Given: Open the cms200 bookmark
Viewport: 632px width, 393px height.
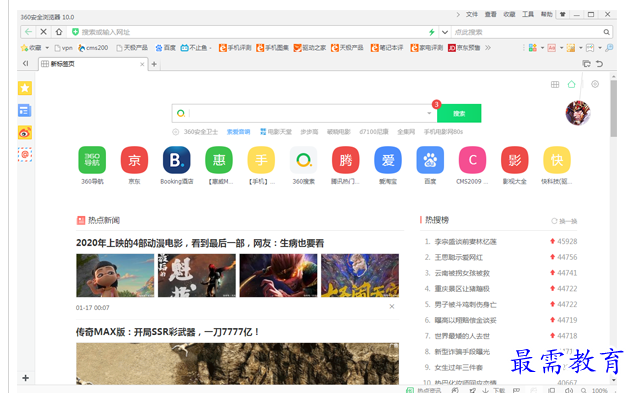Looking at the screenshot, I should click(x=94, y=48).
